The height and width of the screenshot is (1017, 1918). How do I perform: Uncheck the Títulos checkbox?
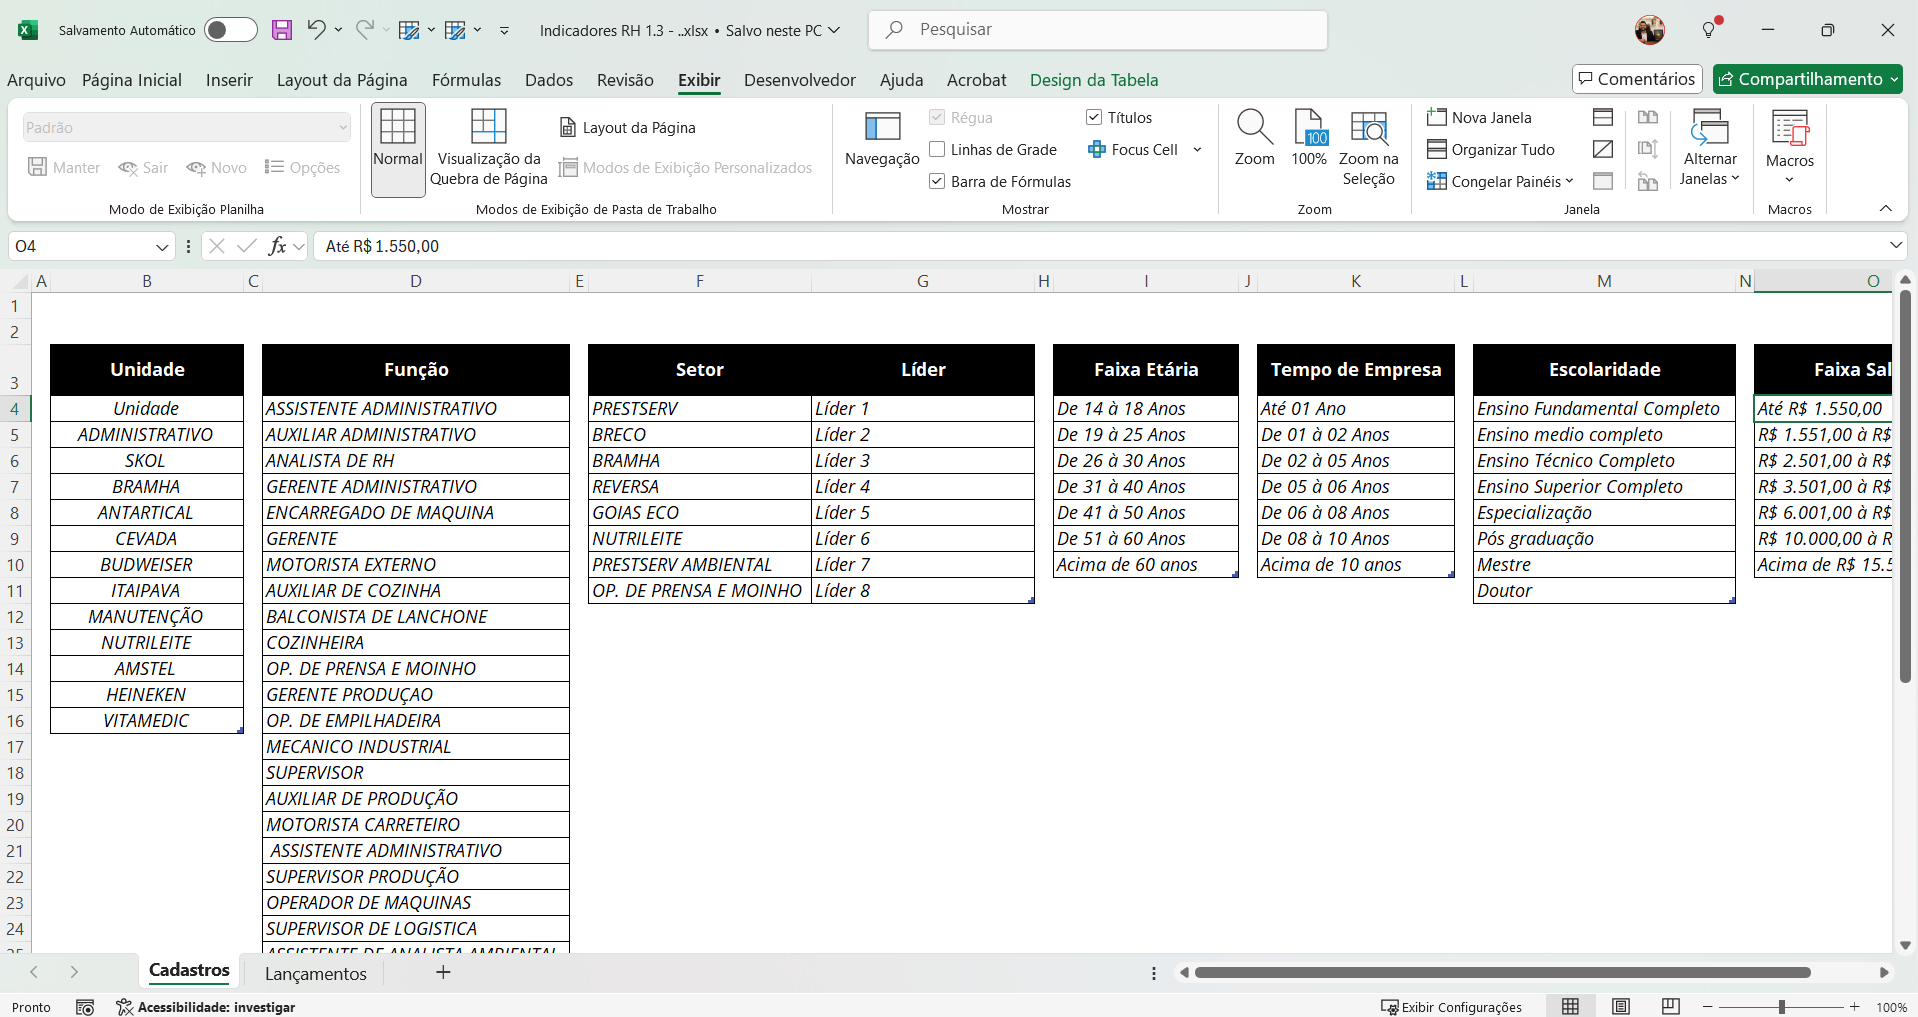(x=1094, y=117)
